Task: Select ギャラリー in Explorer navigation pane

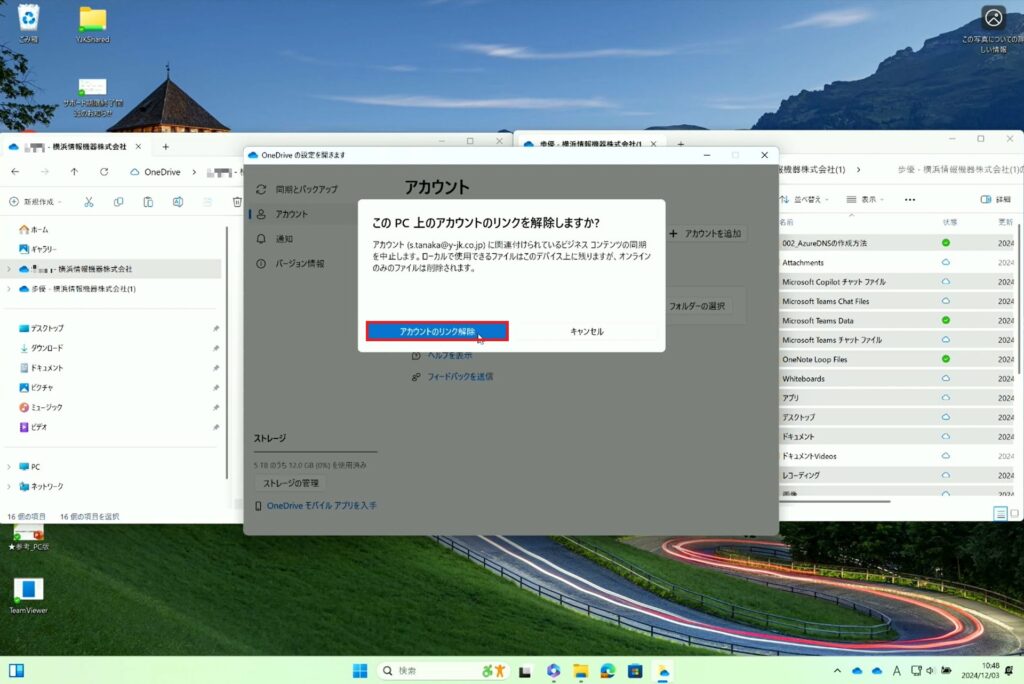Action: pyautogui.click(x=38, y=249)
